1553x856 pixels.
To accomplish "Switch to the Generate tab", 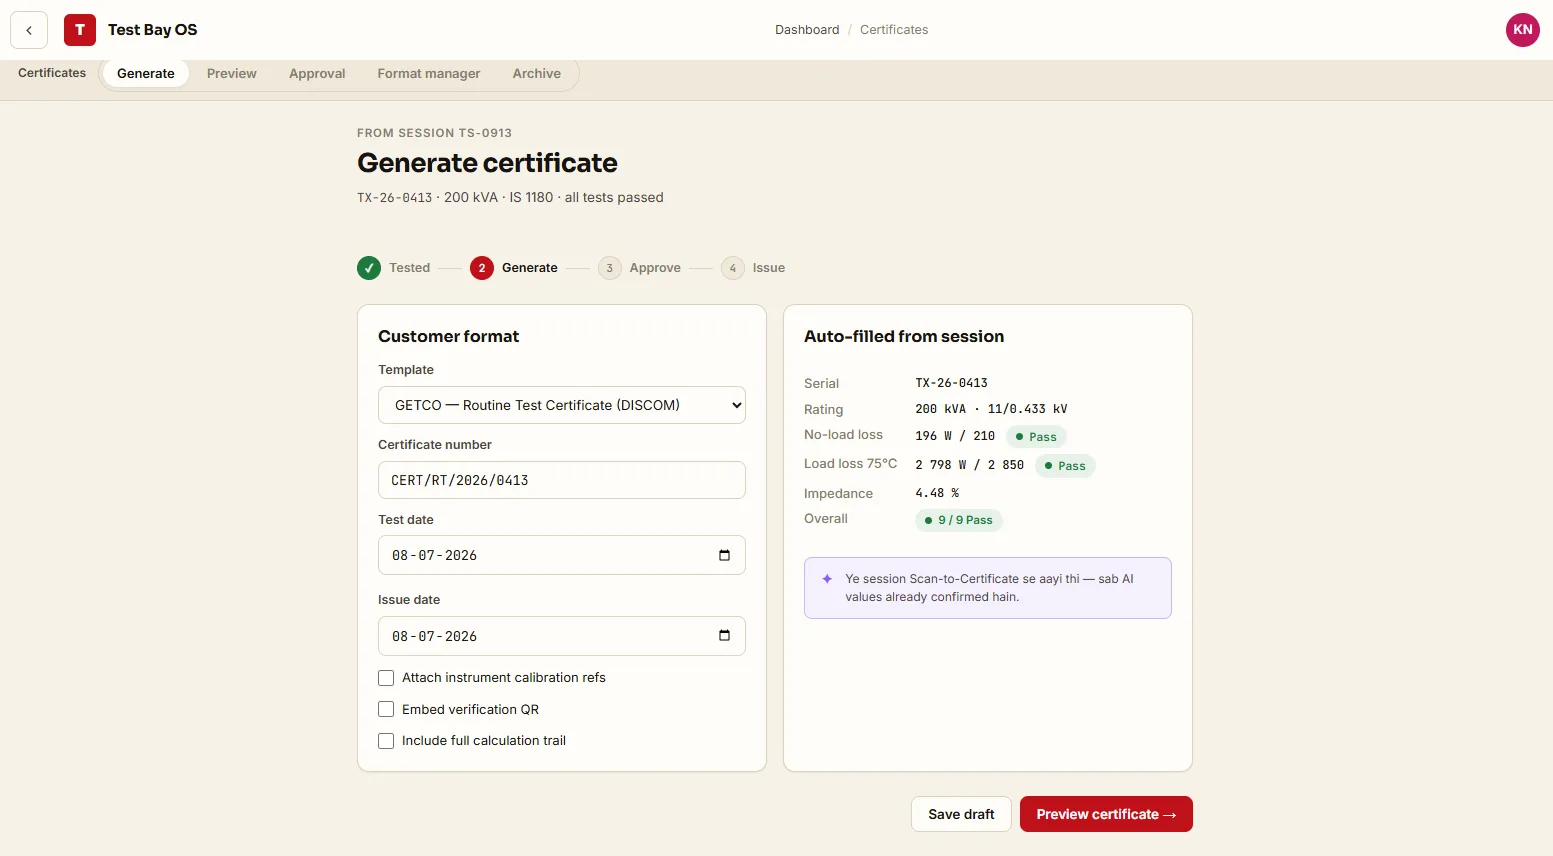I will 146,74.
